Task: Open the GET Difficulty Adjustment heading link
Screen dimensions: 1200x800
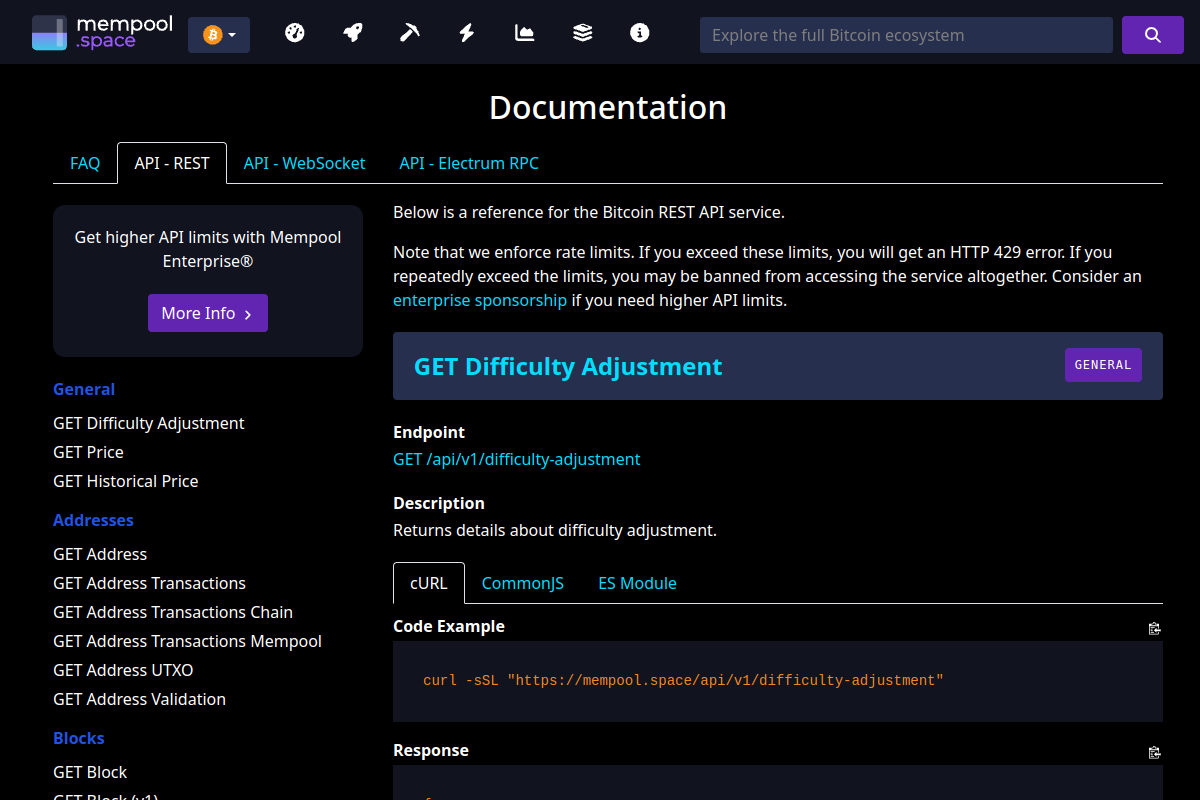Action: [x=568, y=366]
